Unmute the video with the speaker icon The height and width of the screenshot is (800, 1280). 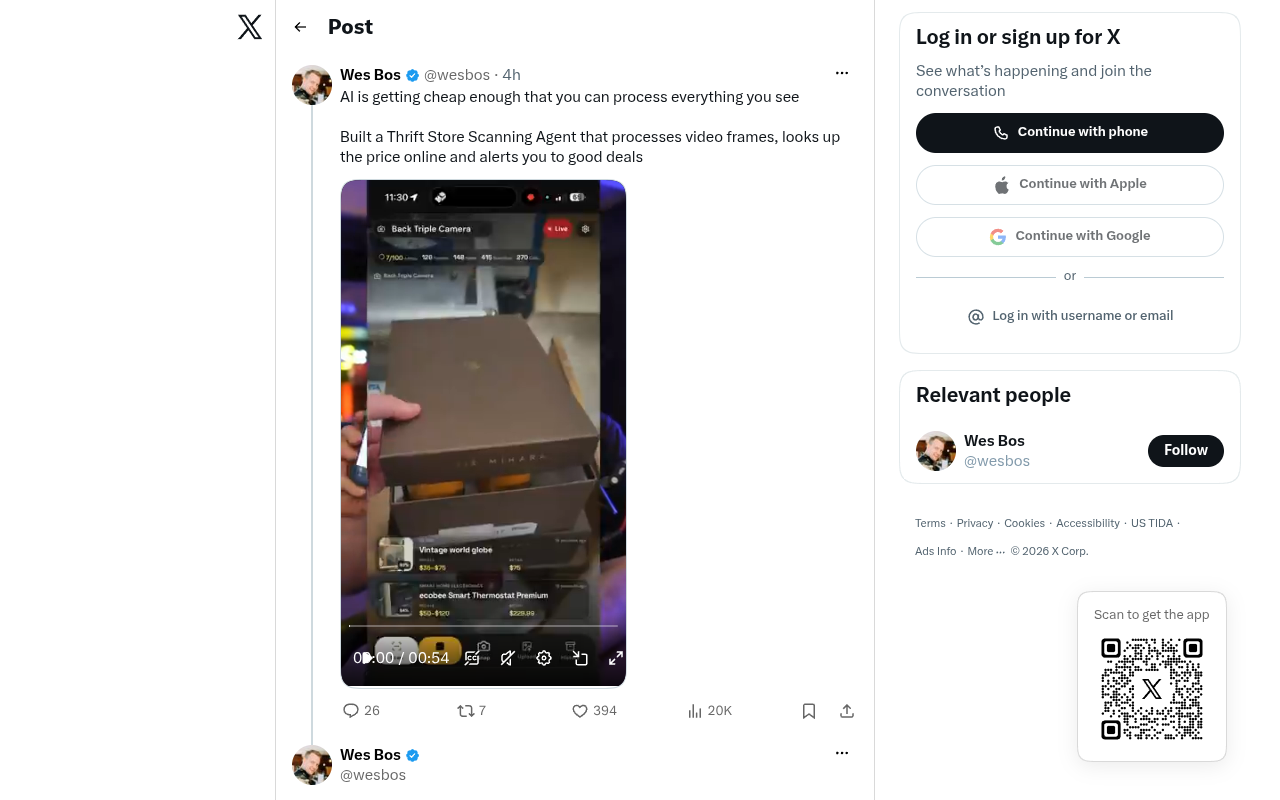click(x=508, y=658)
